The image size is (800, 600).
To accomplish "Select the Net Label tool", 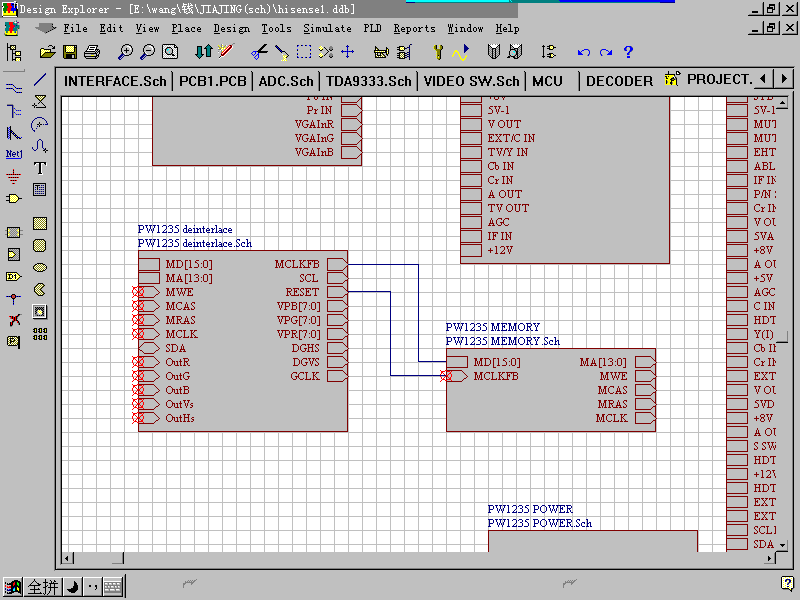I will click(14, 154).
